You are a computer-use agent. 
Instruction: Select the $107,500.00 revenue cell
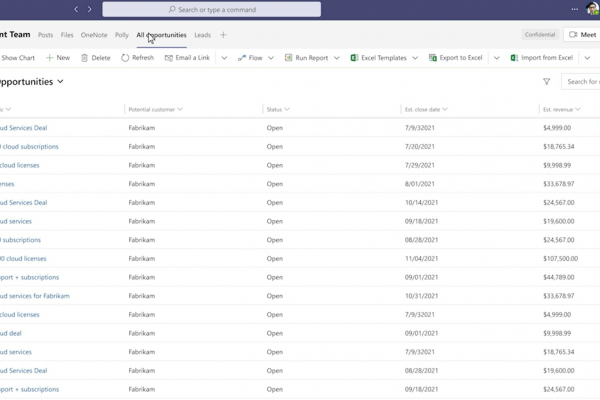(561, 259)
